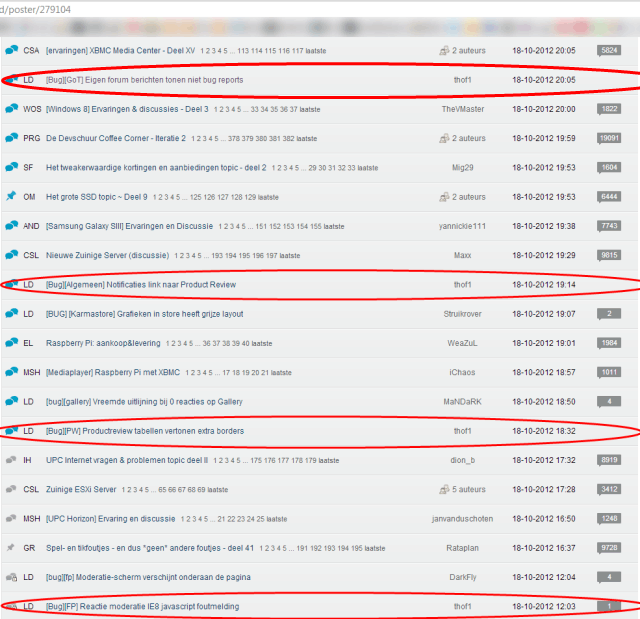Click the chat bubble icon beside CSA
Viewport: 640px width, 619px height.
pyautogui.click(x=11, y=50)
